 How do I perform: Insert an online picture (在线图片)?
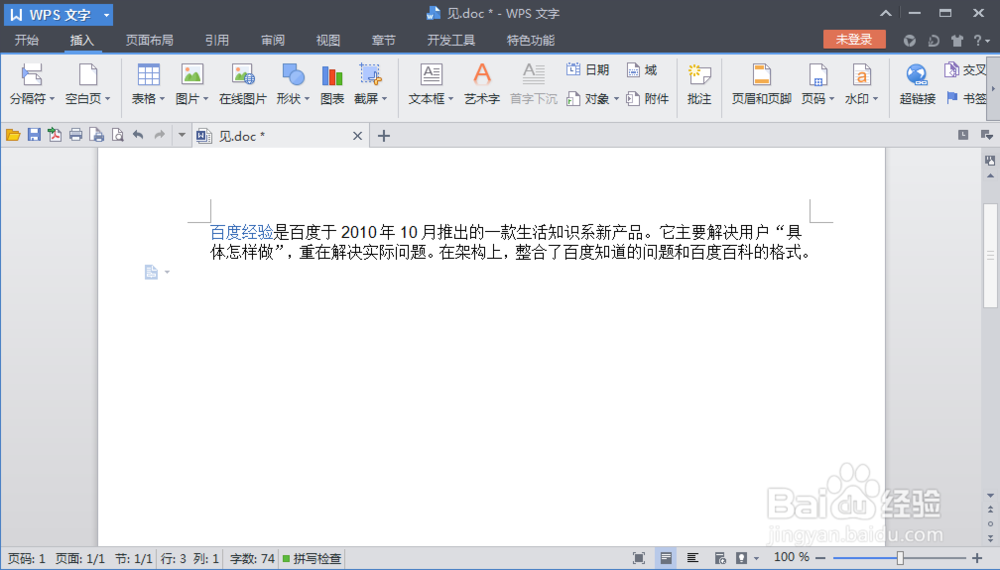click(x=242, y=84)
